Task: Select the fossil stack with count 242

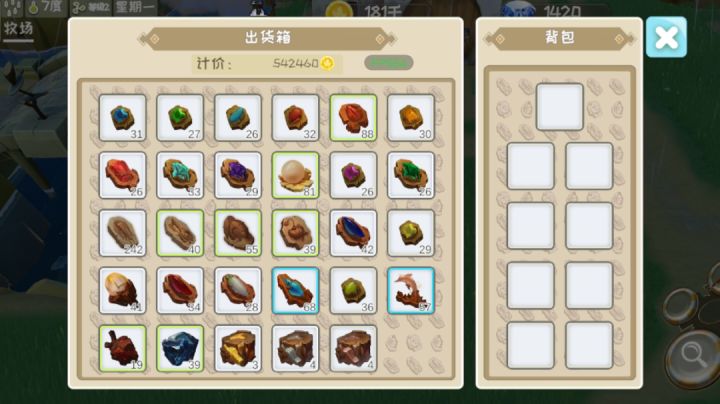Action: (123, 233)
